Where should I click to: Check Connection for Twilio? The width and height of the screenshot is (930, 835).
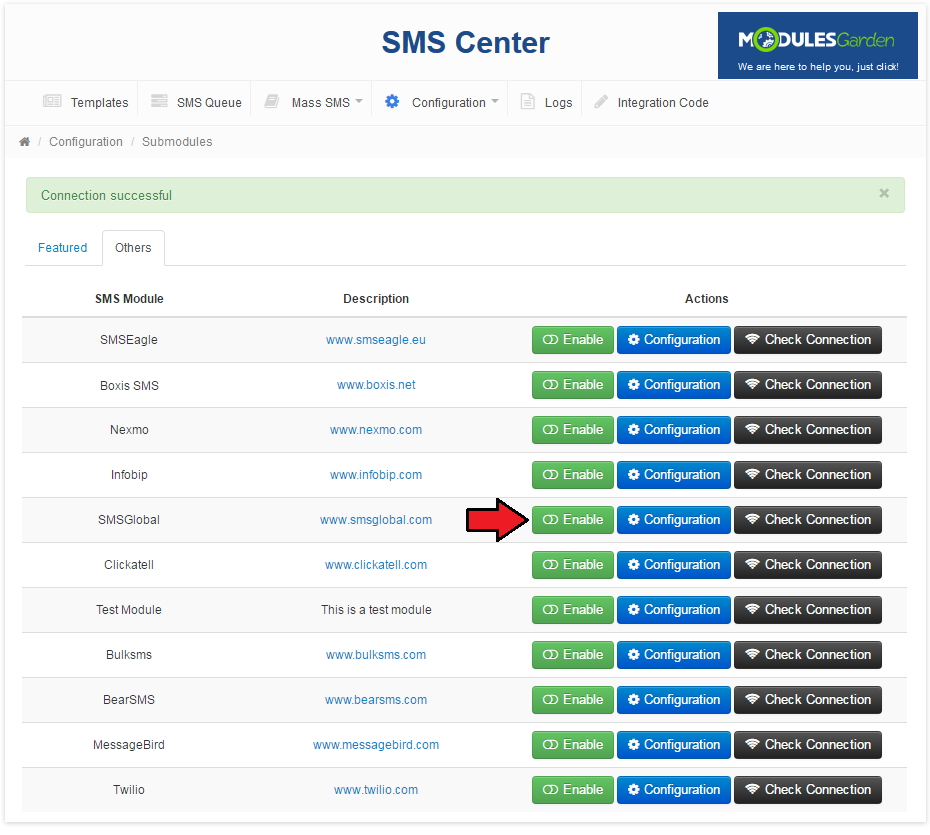tap(808, 791)
